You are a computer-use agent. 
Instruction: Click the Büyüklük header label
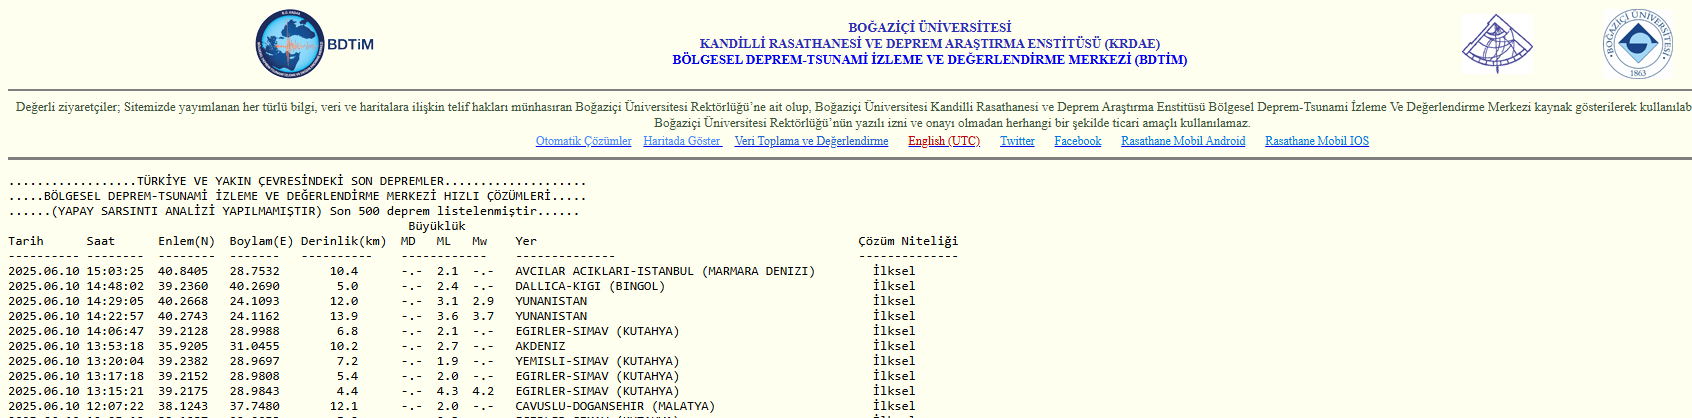click(x=437, y=226)
